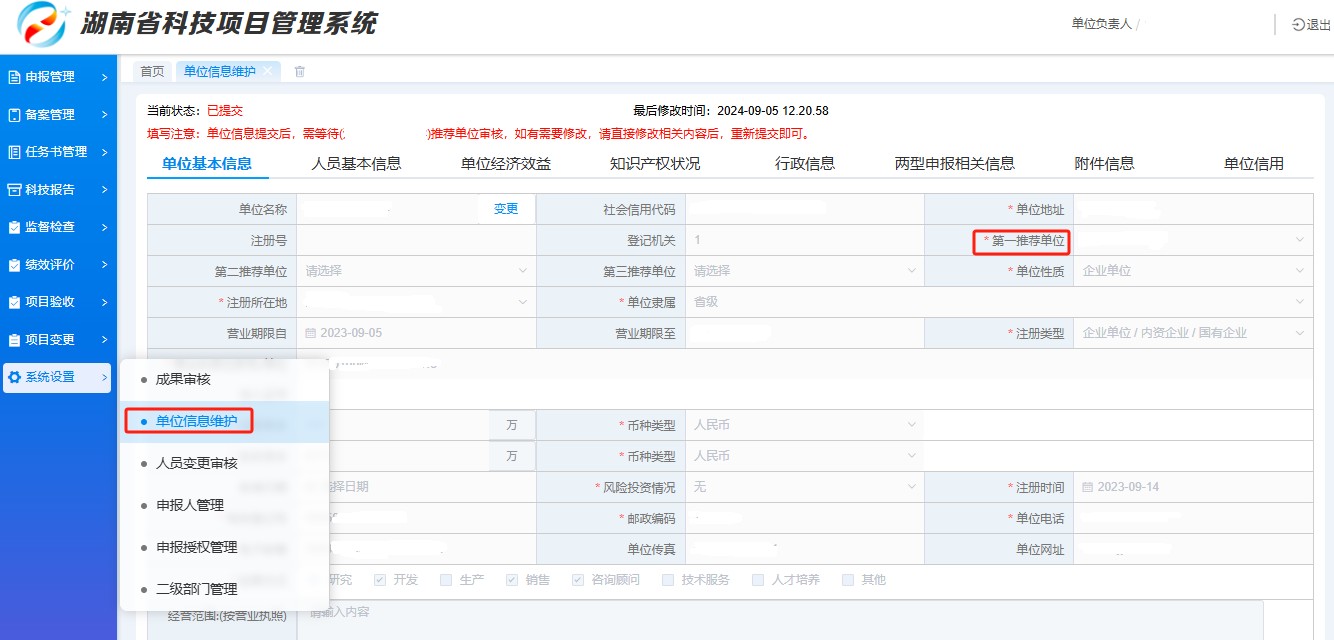Close the 单位信息维护 tab with X
This screenshot has width=1334, height=640.
pos(268,71)
